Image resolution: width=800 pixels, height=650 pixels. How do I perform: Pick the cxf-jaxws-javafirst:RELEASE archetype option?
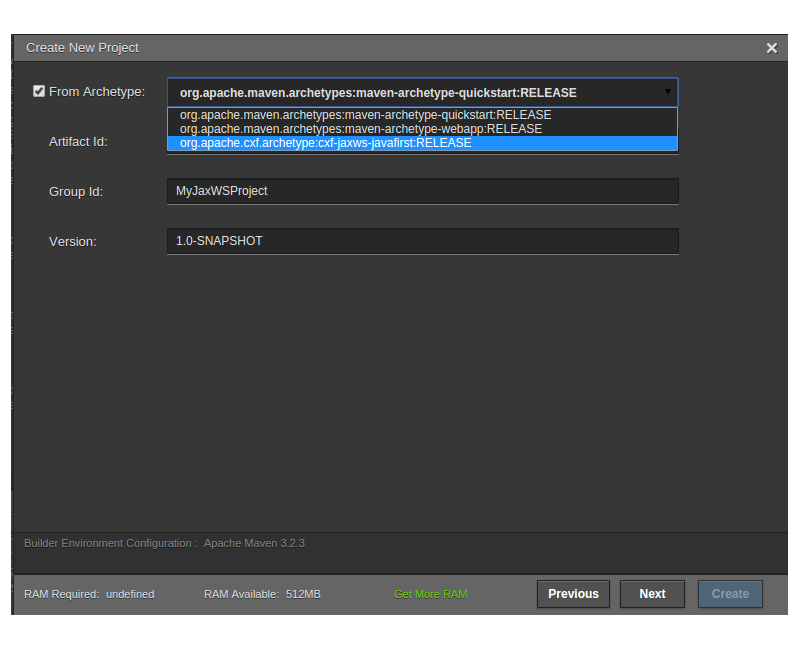point(422,143)
